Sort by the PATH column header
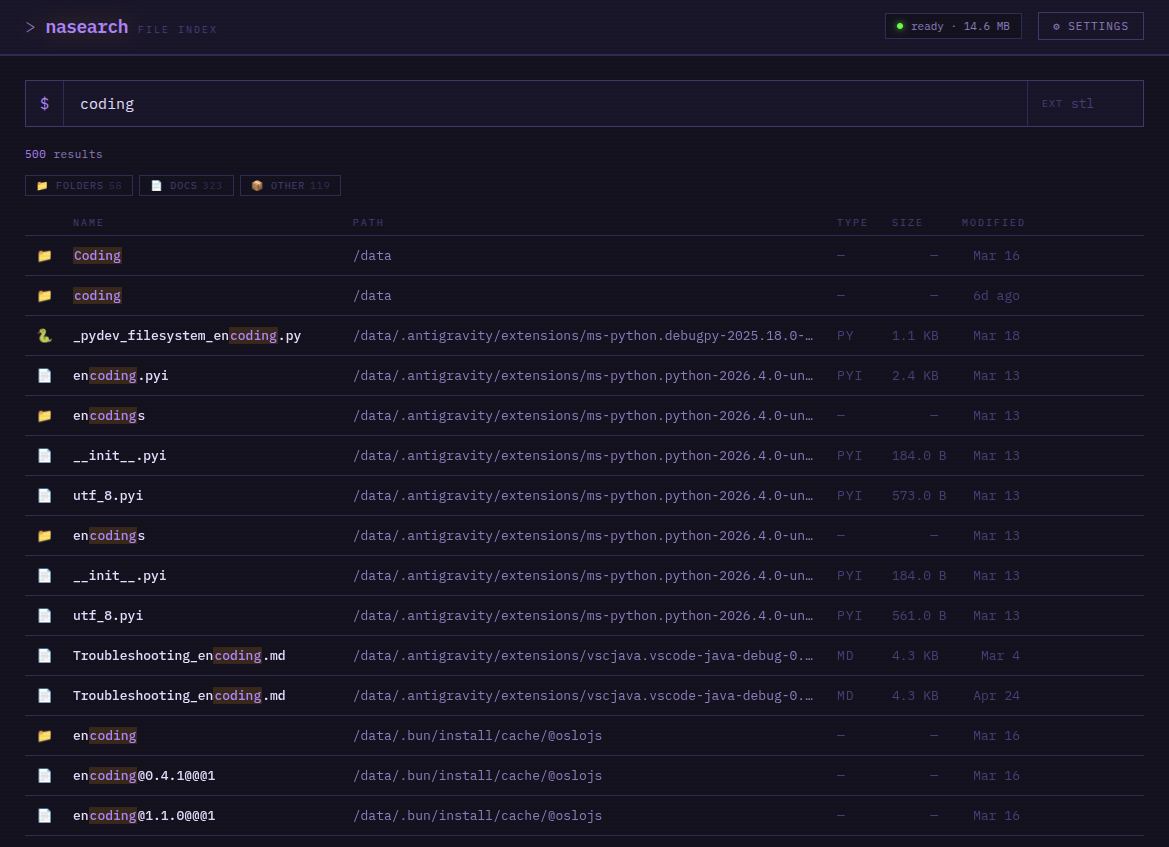Image resolution: width=1169 pixels, height=847 pixels. [x=368, y=223]
